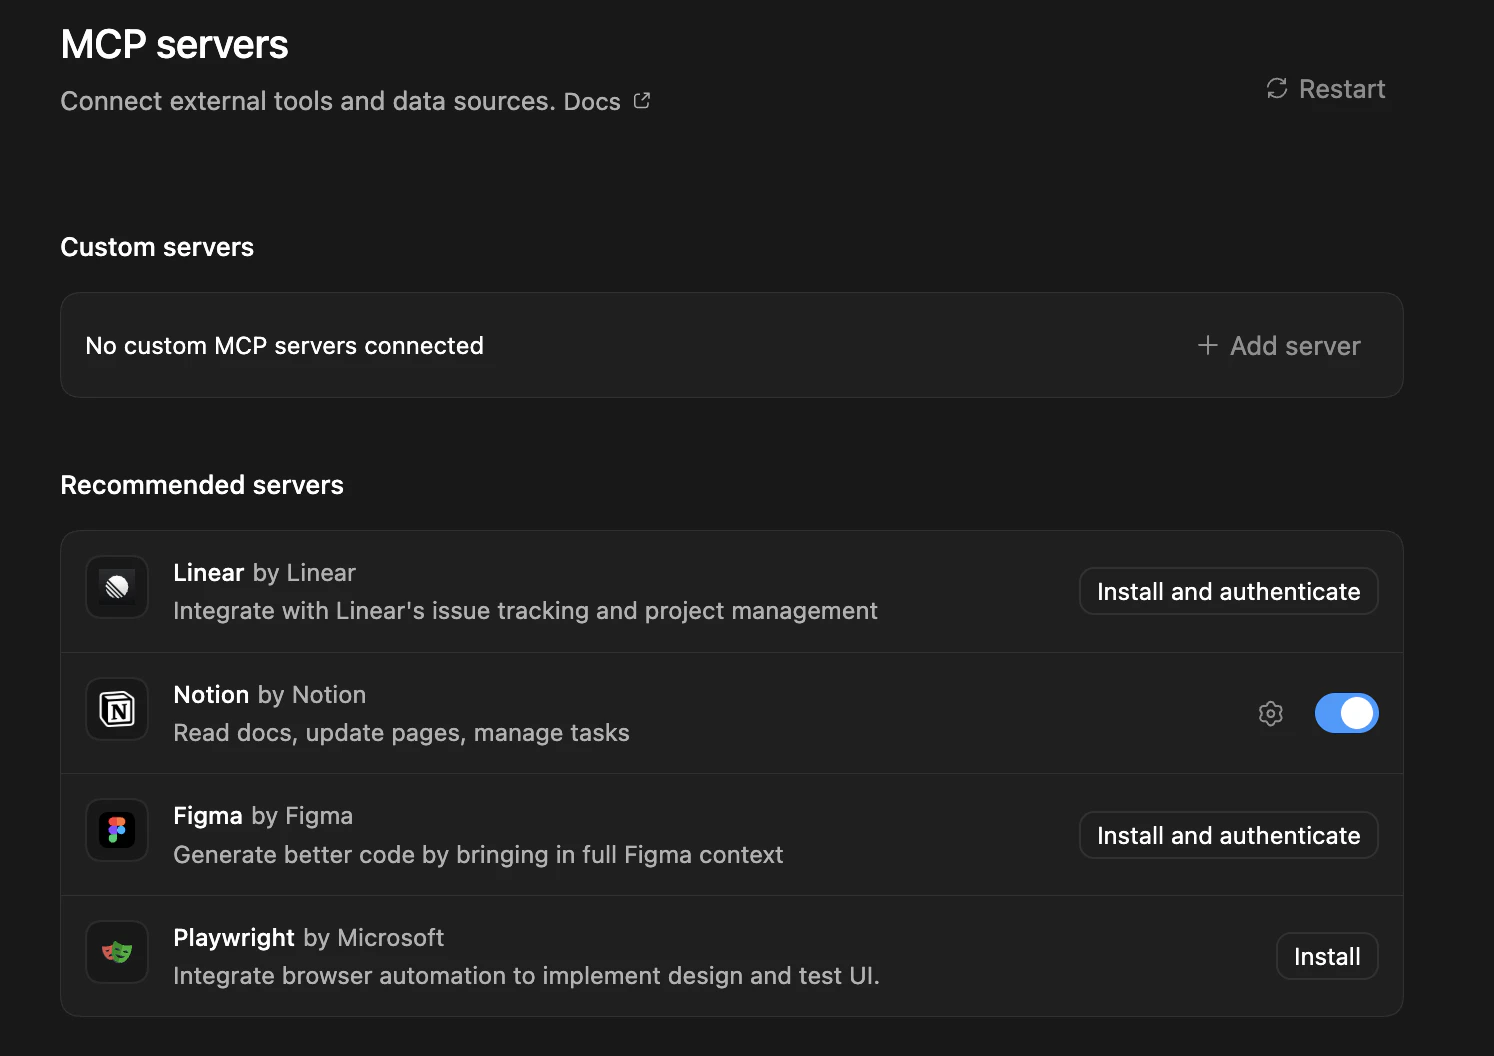Open Notion server settings gear
The width and height of the screenshot is (1494, 1056).
pos(1270,713)
